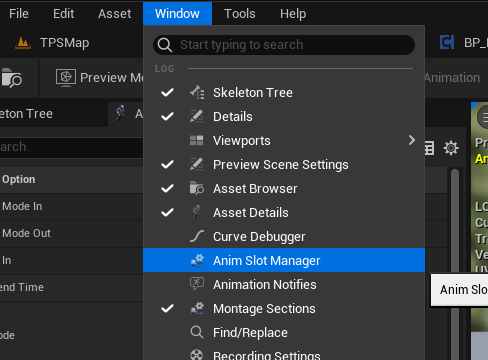Viewport: 488px width, 360px height.
Task: Click the Recording Settings film reel icon
Action: [197, 355]
